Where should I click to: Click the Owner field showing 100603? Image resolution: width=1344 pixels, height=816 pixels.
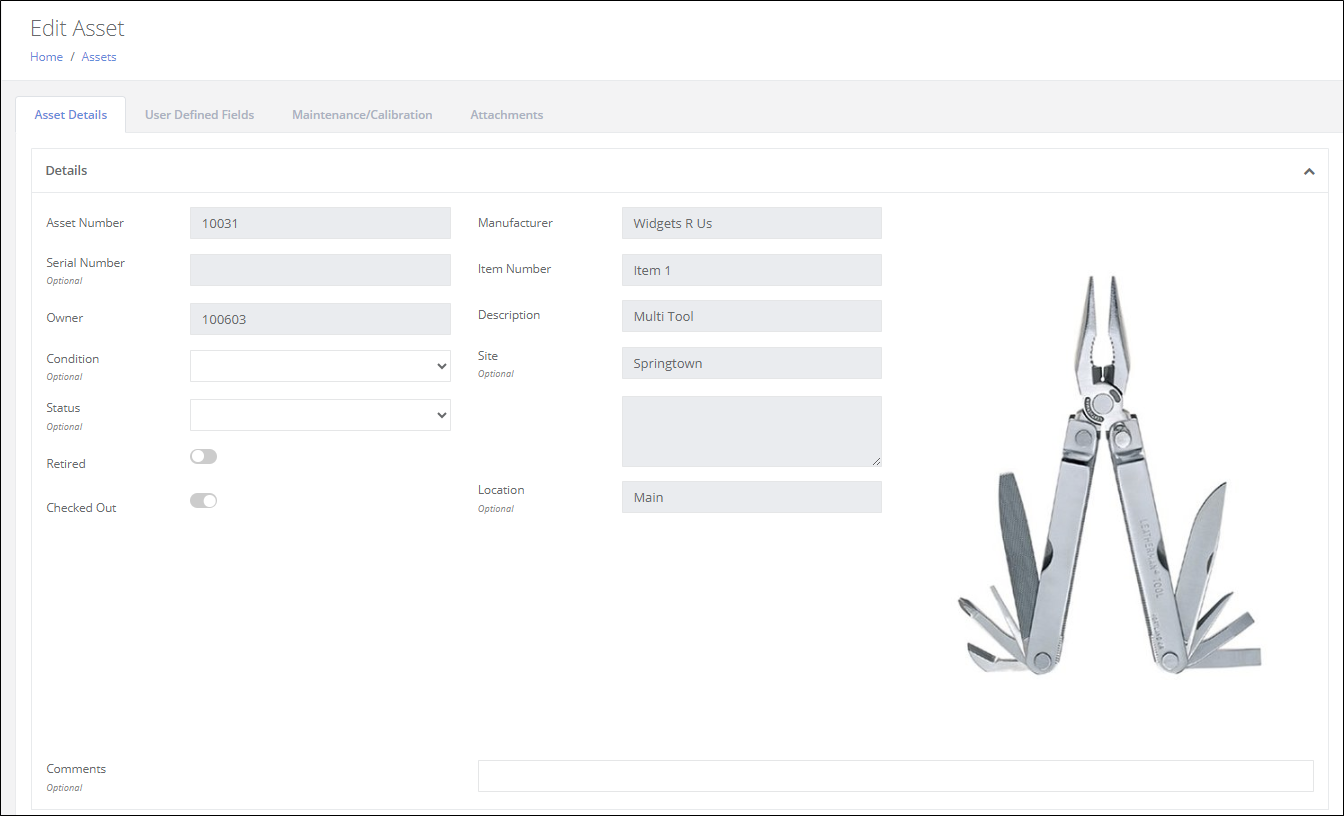coord(320,319)
